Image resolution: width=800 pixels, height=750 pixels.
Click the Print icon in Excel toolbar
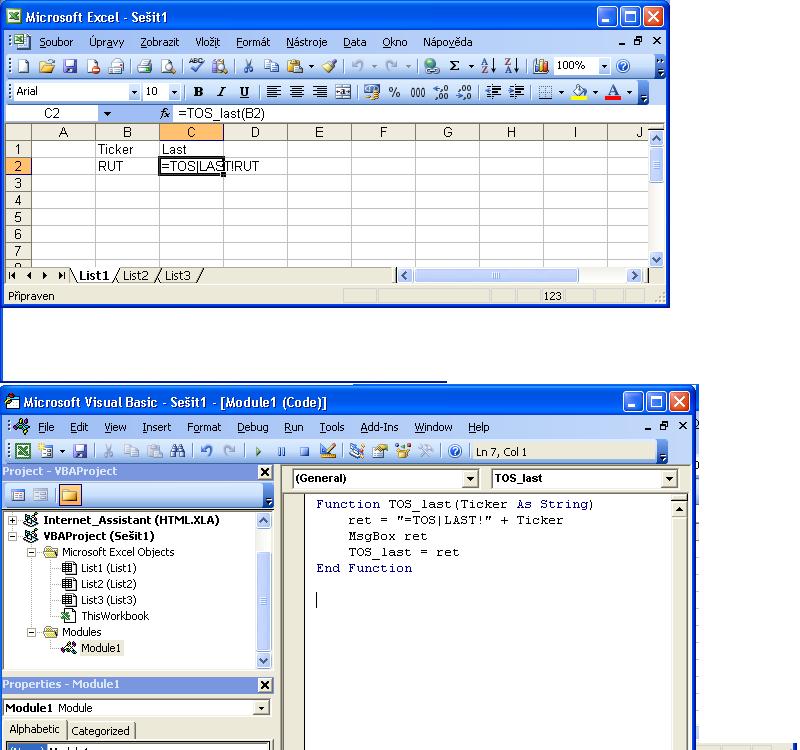144,66
